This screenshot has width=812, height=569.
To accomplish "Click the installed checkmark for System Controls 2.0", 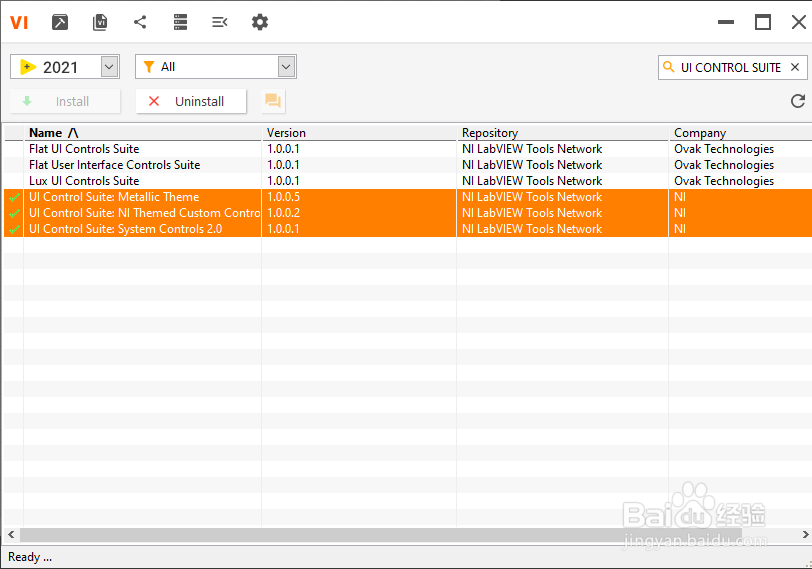I will pos(14,229).
